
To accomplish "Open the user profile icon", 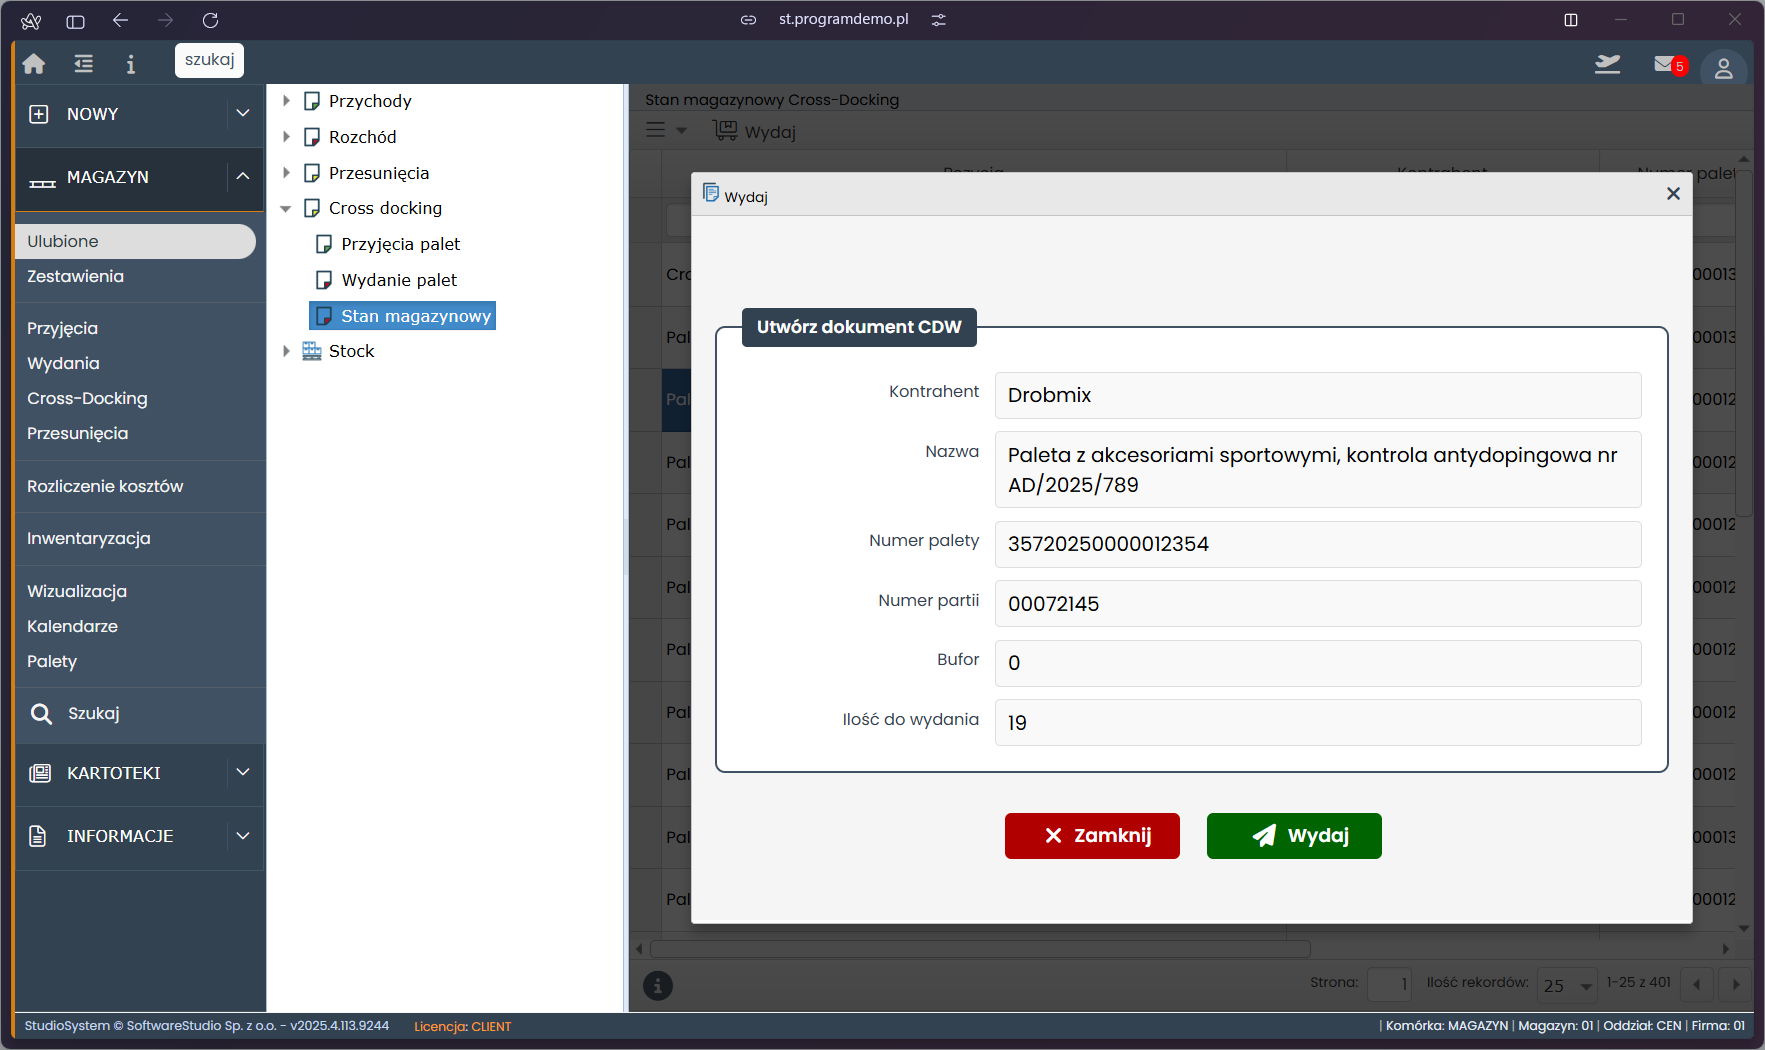I will pyautogui.click(x=1723, y=68).
